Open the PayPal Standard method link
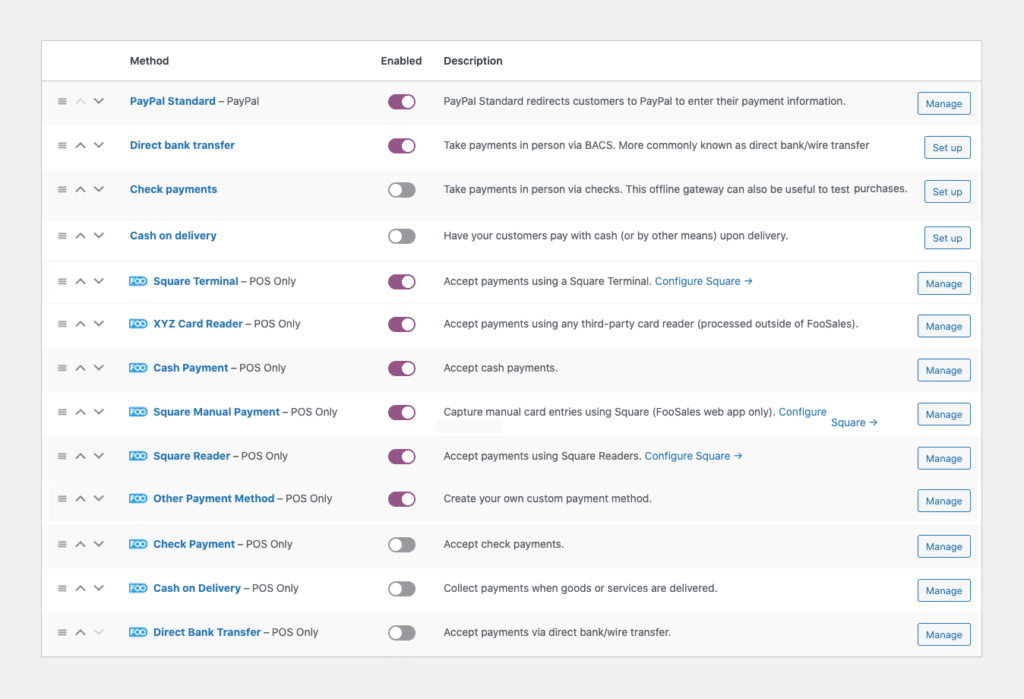Viewport: 1024px width, 699px height. point(172,101)
